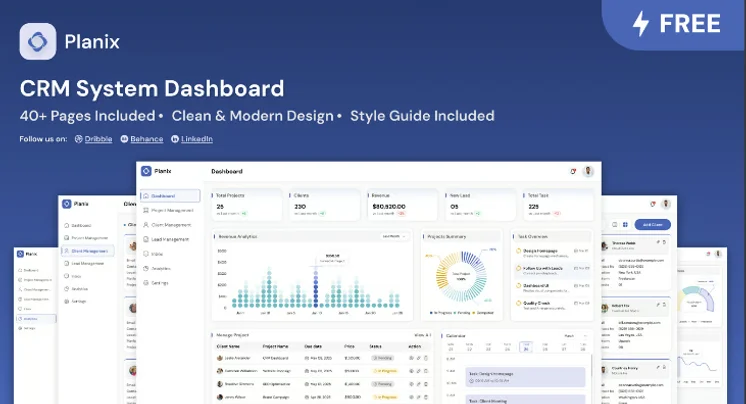Edit second client card pencil icon
Viewport: 746px width, 404px height.
click(658, 305)
